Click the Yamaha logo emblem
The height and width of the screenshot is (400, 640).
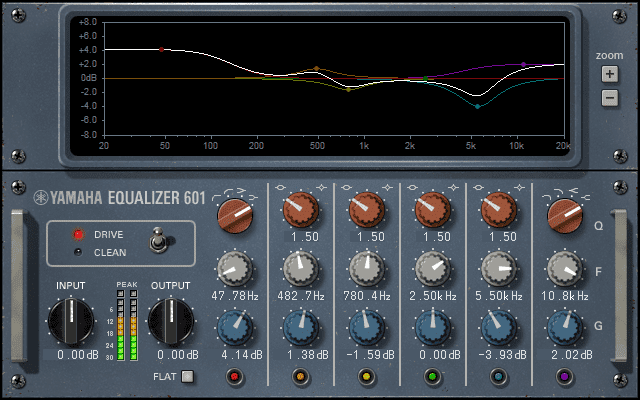40,198
